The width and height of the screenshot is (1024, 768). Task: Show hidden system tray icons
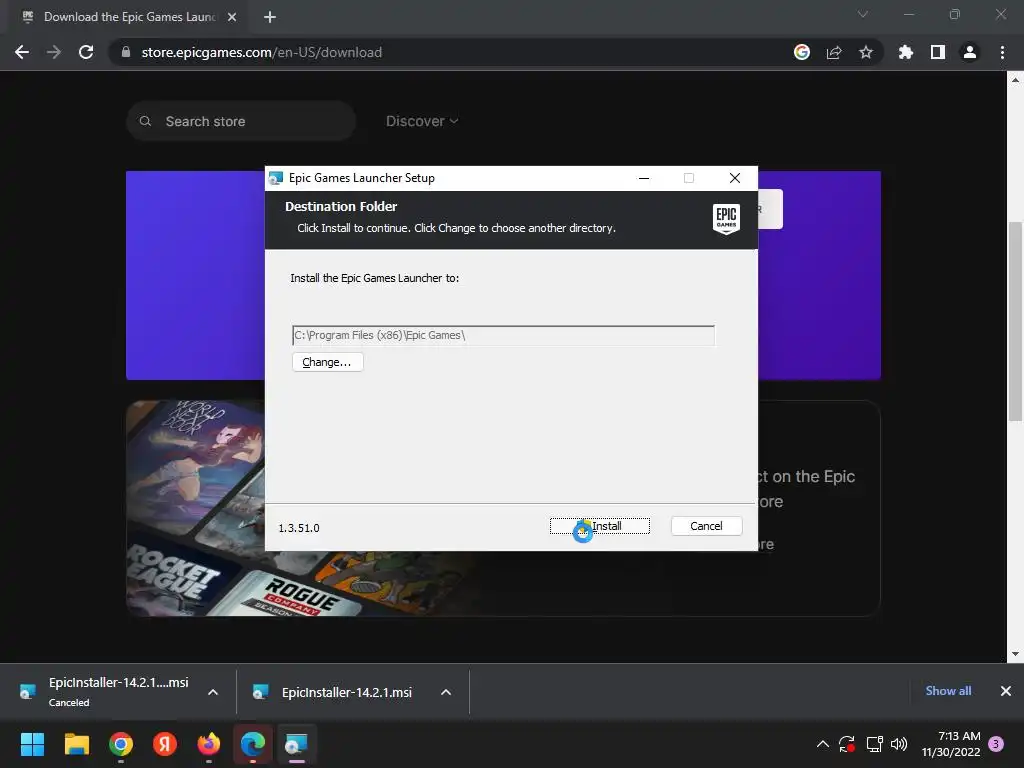pyautogui.click(x=823, y=744)
